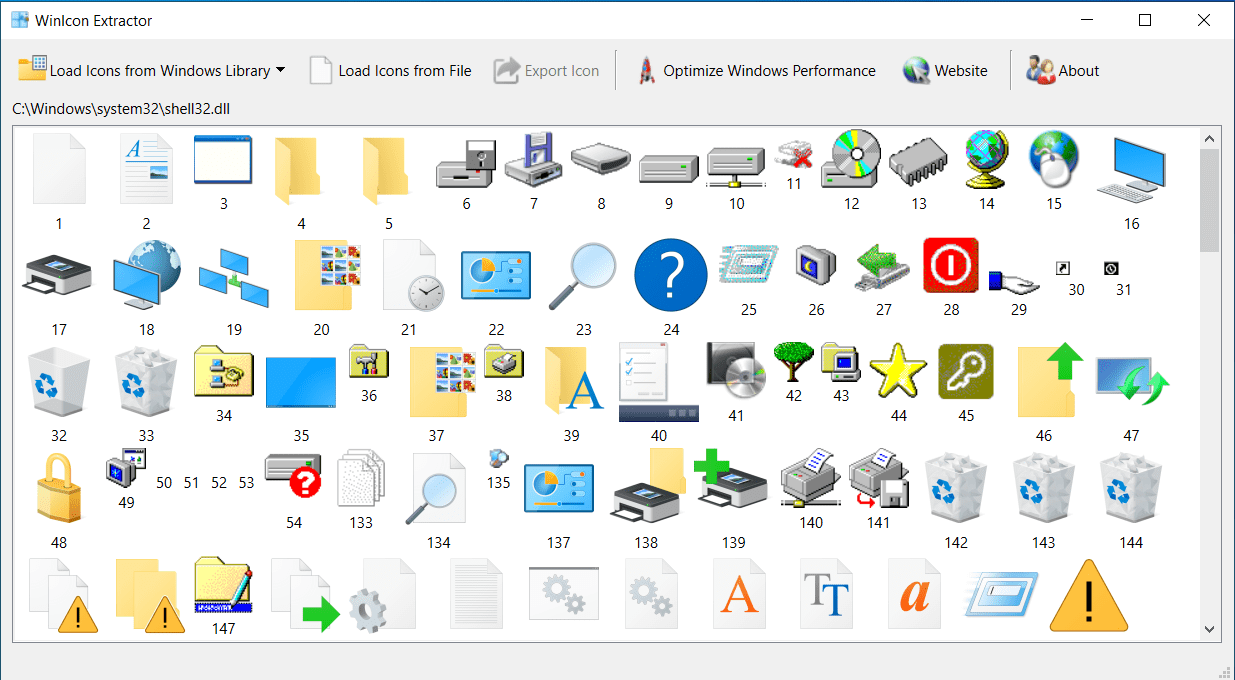
Task: Select magnifying glass icon 23
Action: pos(584,276)
